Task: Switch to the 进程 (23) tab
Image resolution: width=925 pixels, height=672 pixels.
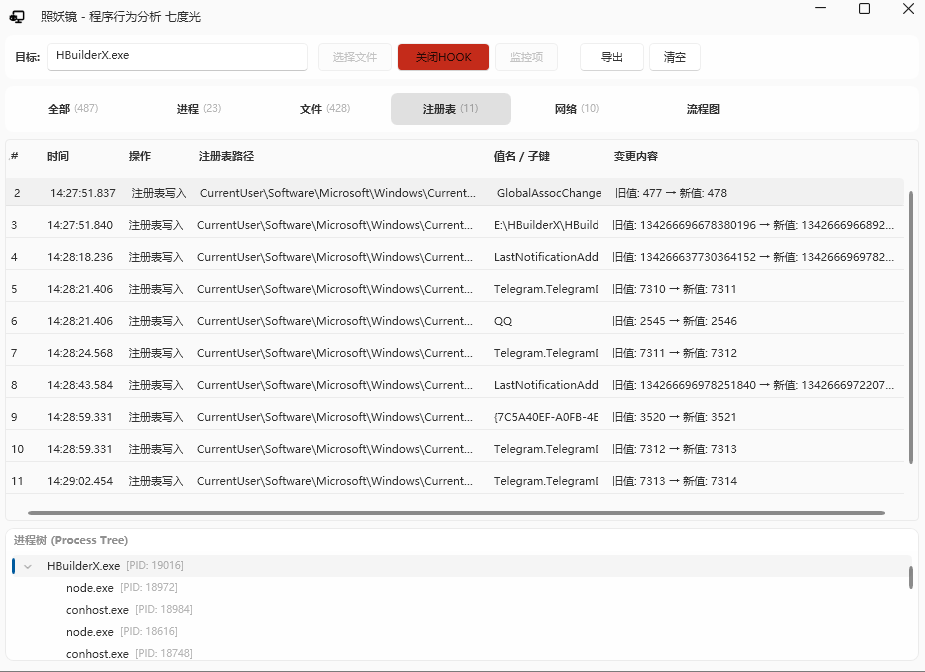Action: 199,109
